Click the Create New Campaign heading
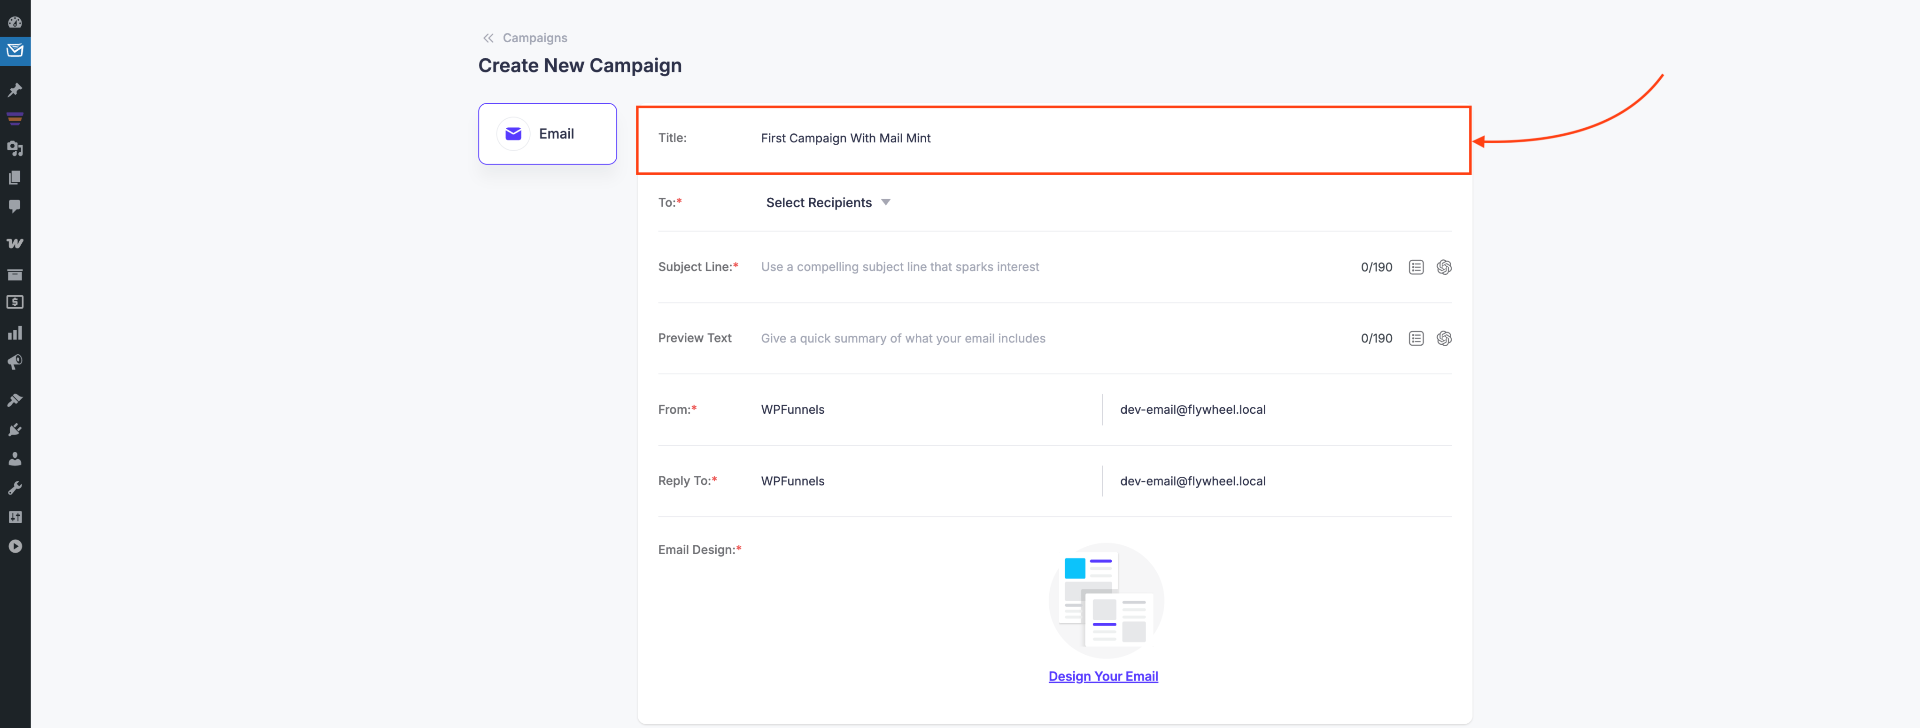Screen dimensions: 1920x728 coord(580,65)
